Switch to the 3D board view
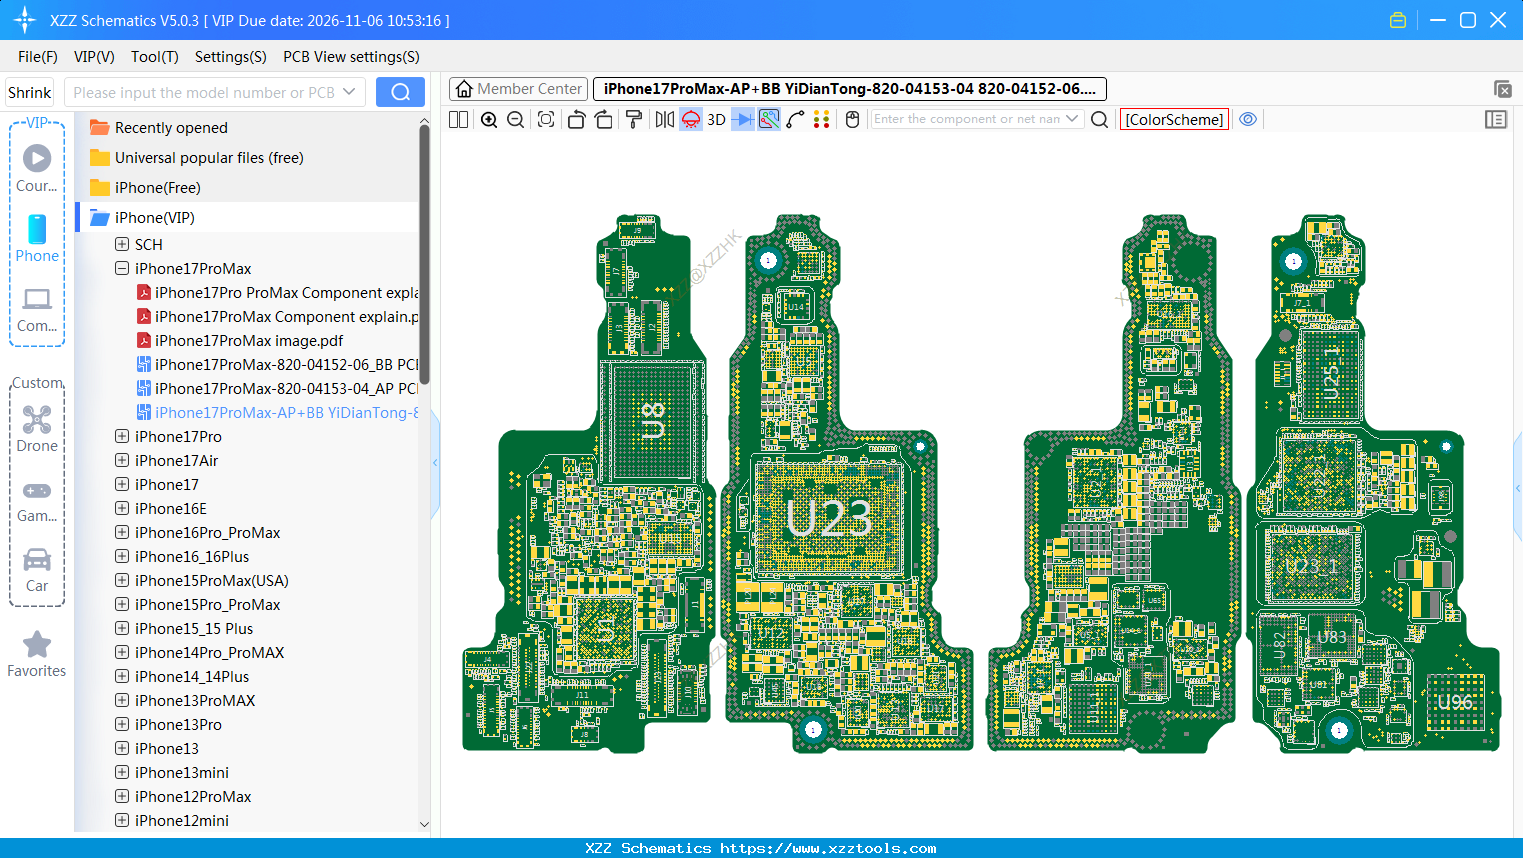 coord(716,120)
